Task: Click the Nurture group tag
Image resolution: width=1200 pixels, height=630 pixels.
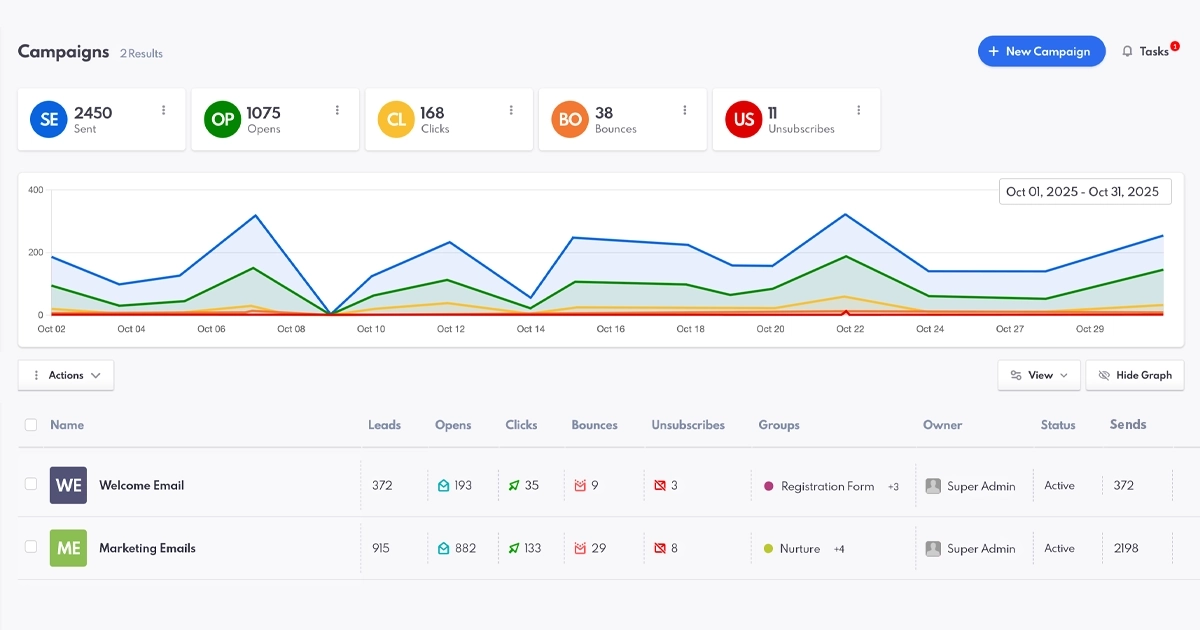Action: coord(800,549)
